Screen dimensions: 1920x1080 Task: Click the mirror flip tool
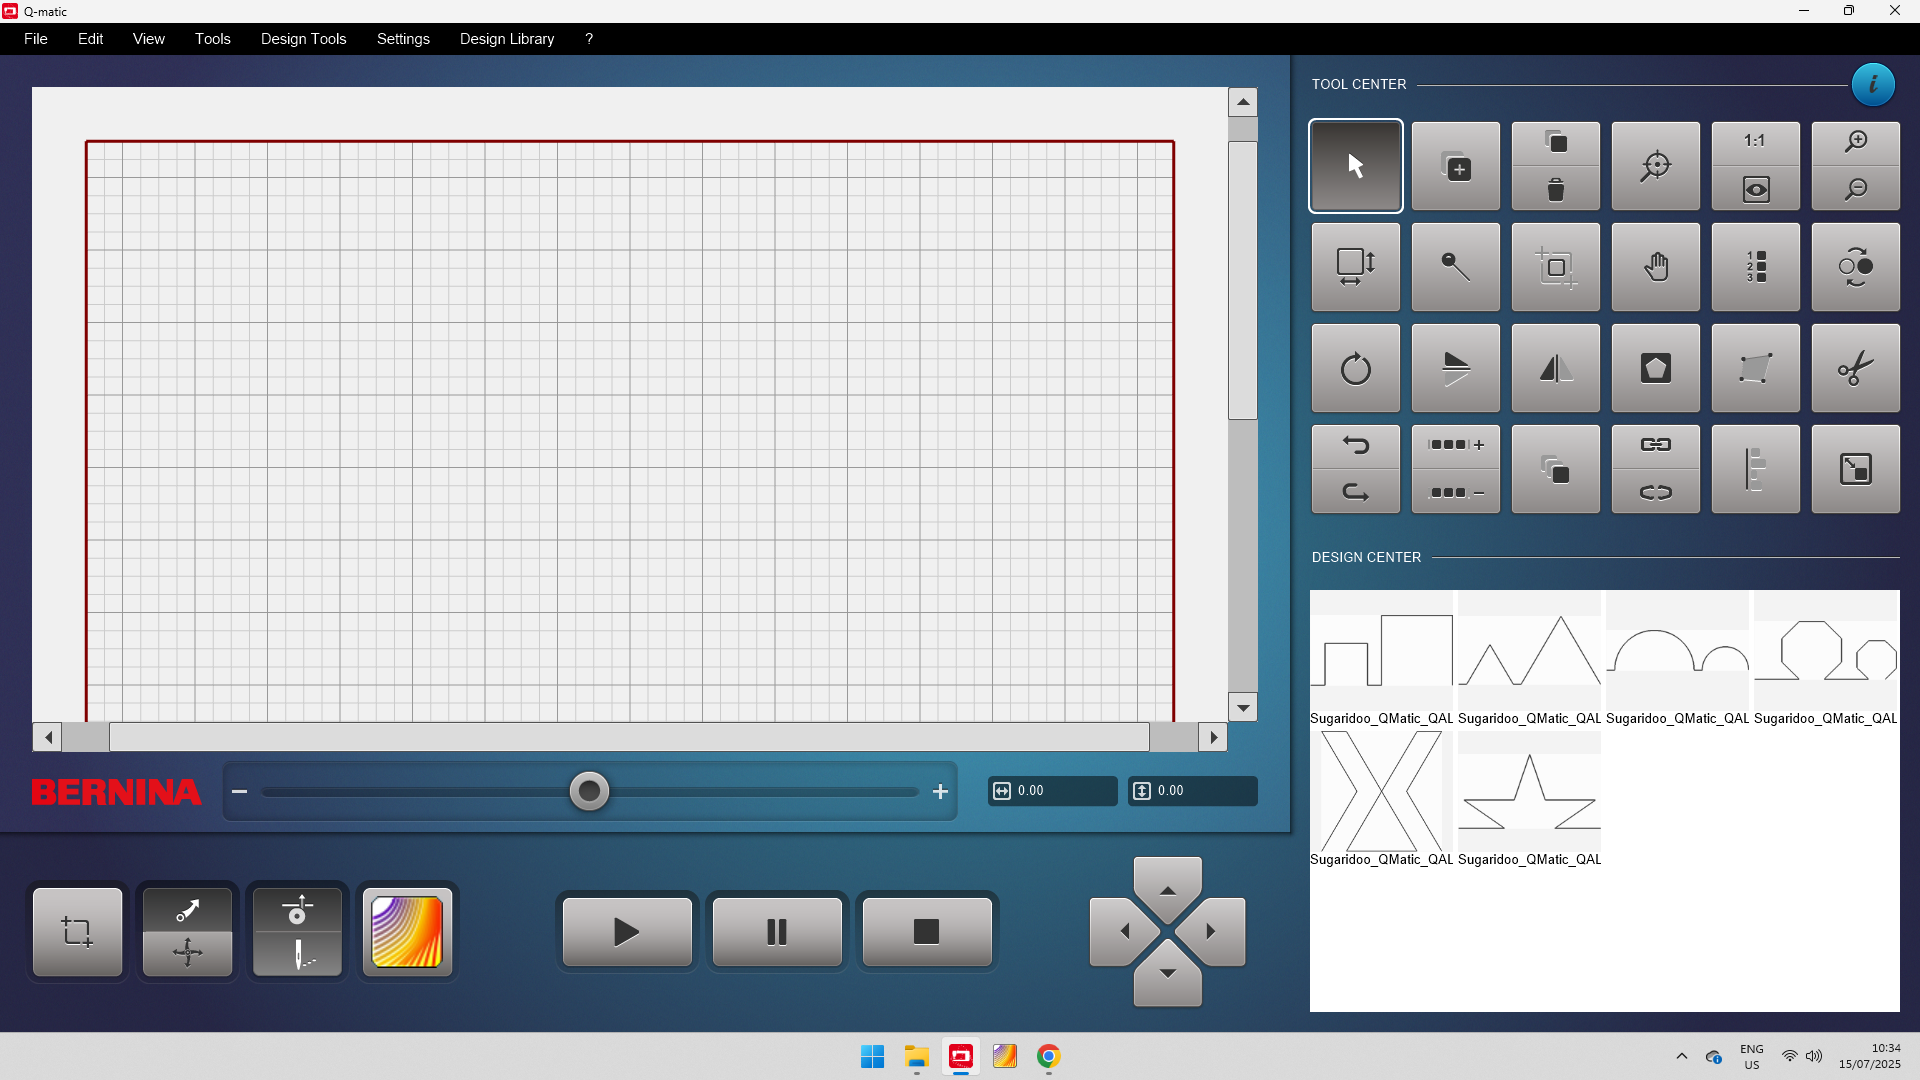[1555, 368]
